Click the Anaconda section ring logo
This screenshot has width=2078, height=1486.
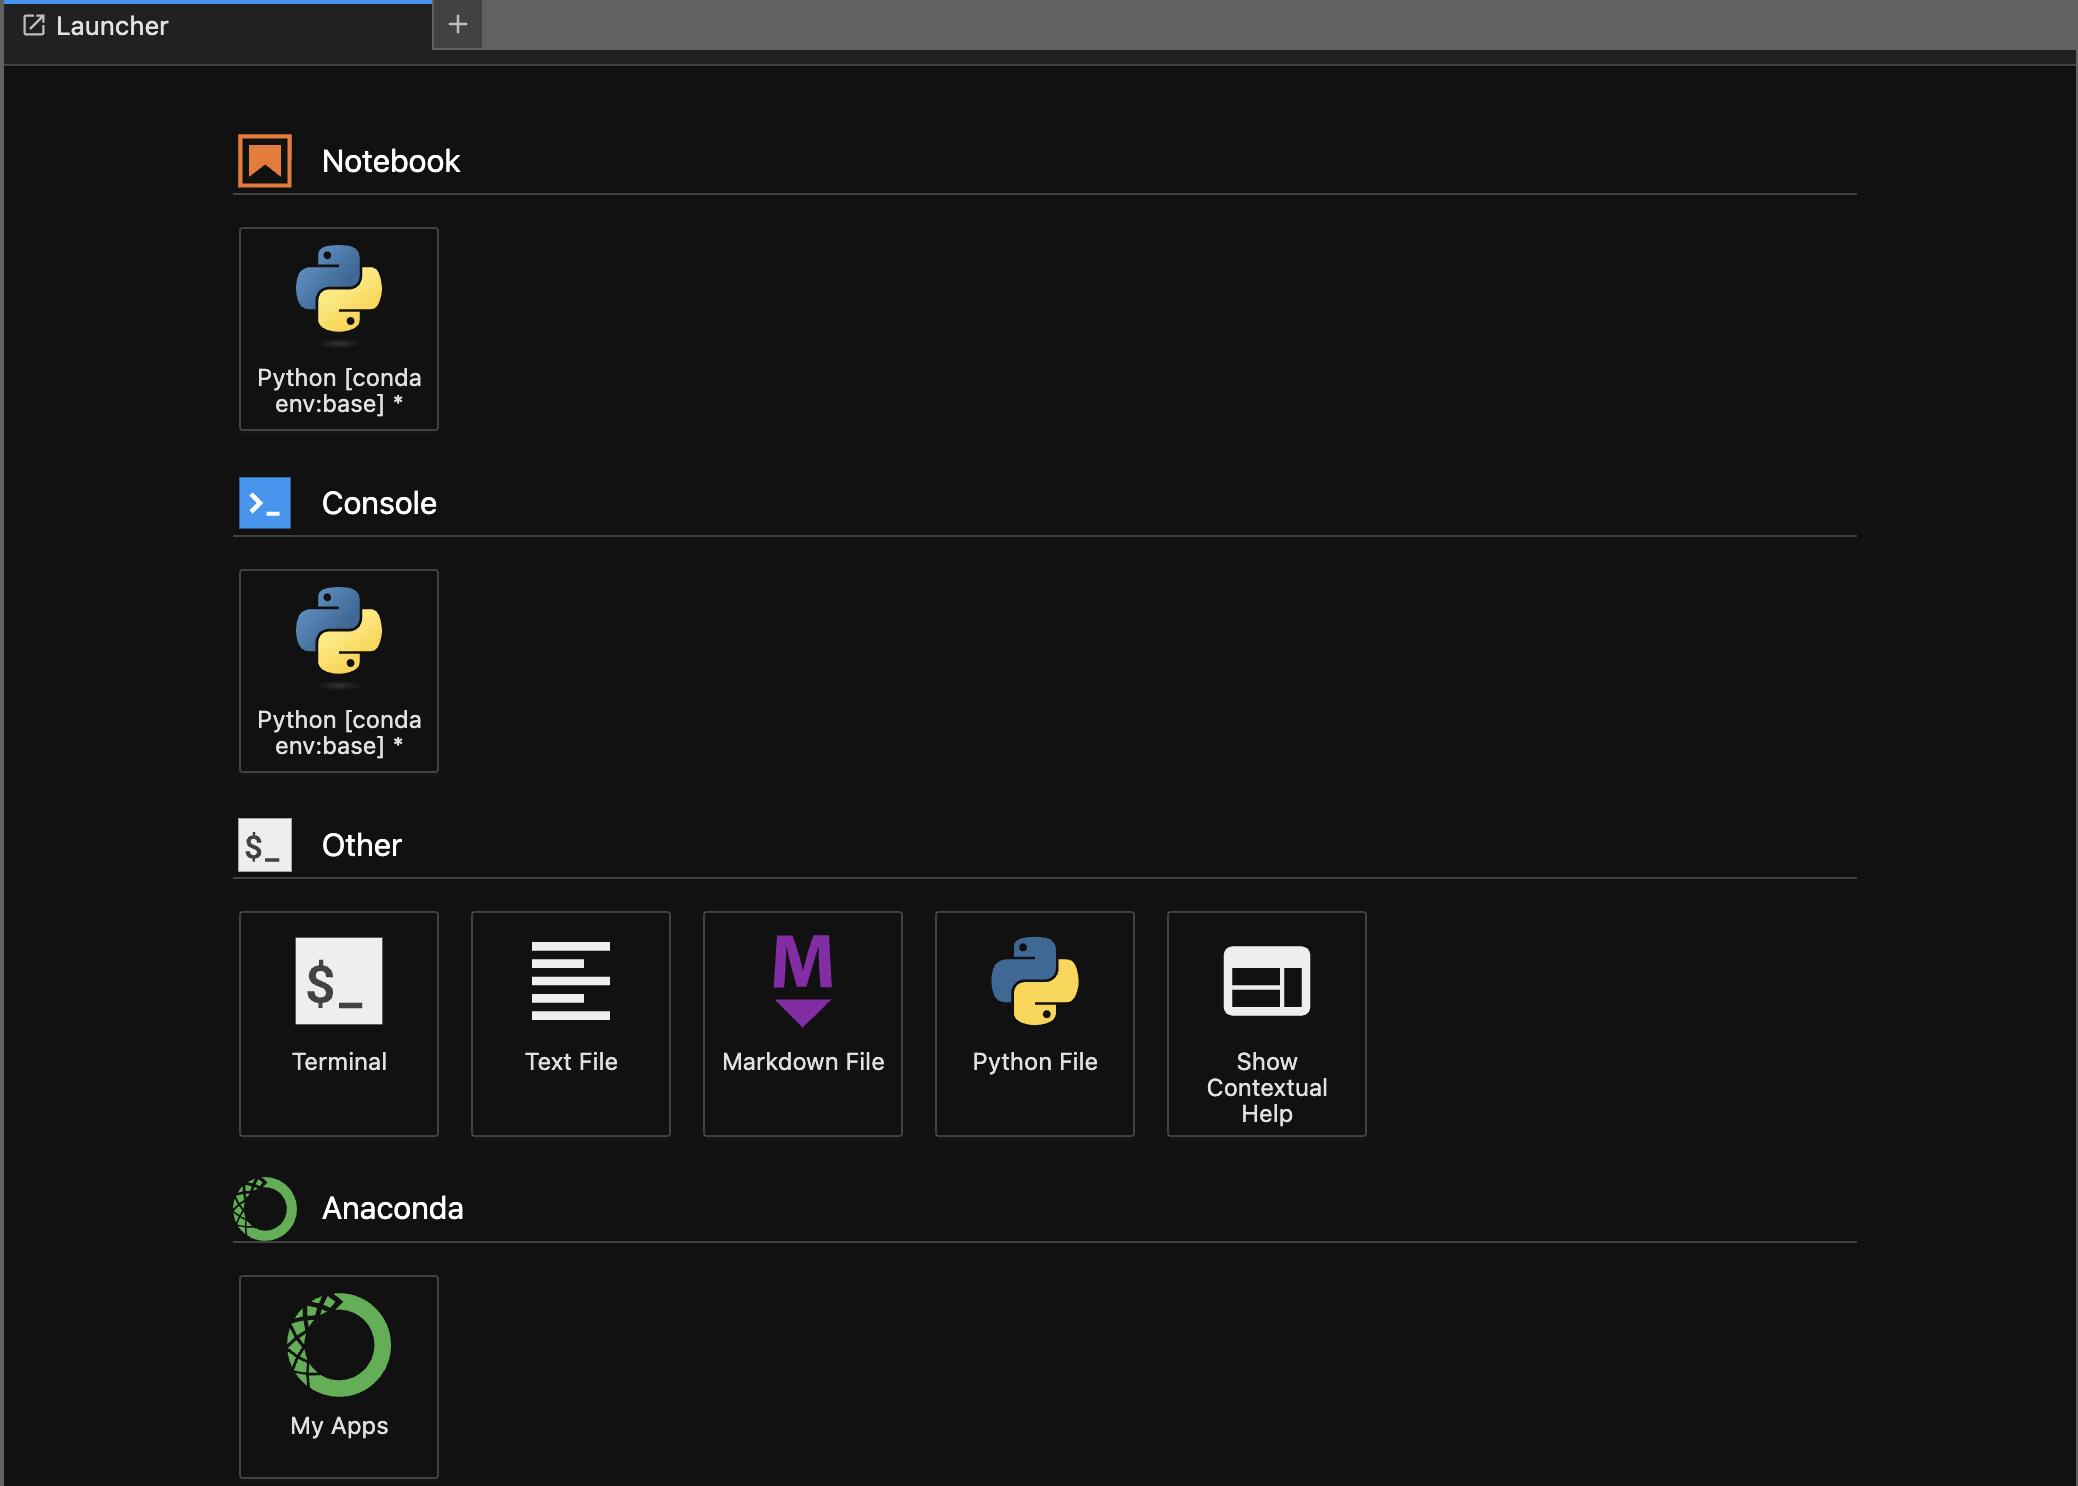click(x=265, y=1208)
